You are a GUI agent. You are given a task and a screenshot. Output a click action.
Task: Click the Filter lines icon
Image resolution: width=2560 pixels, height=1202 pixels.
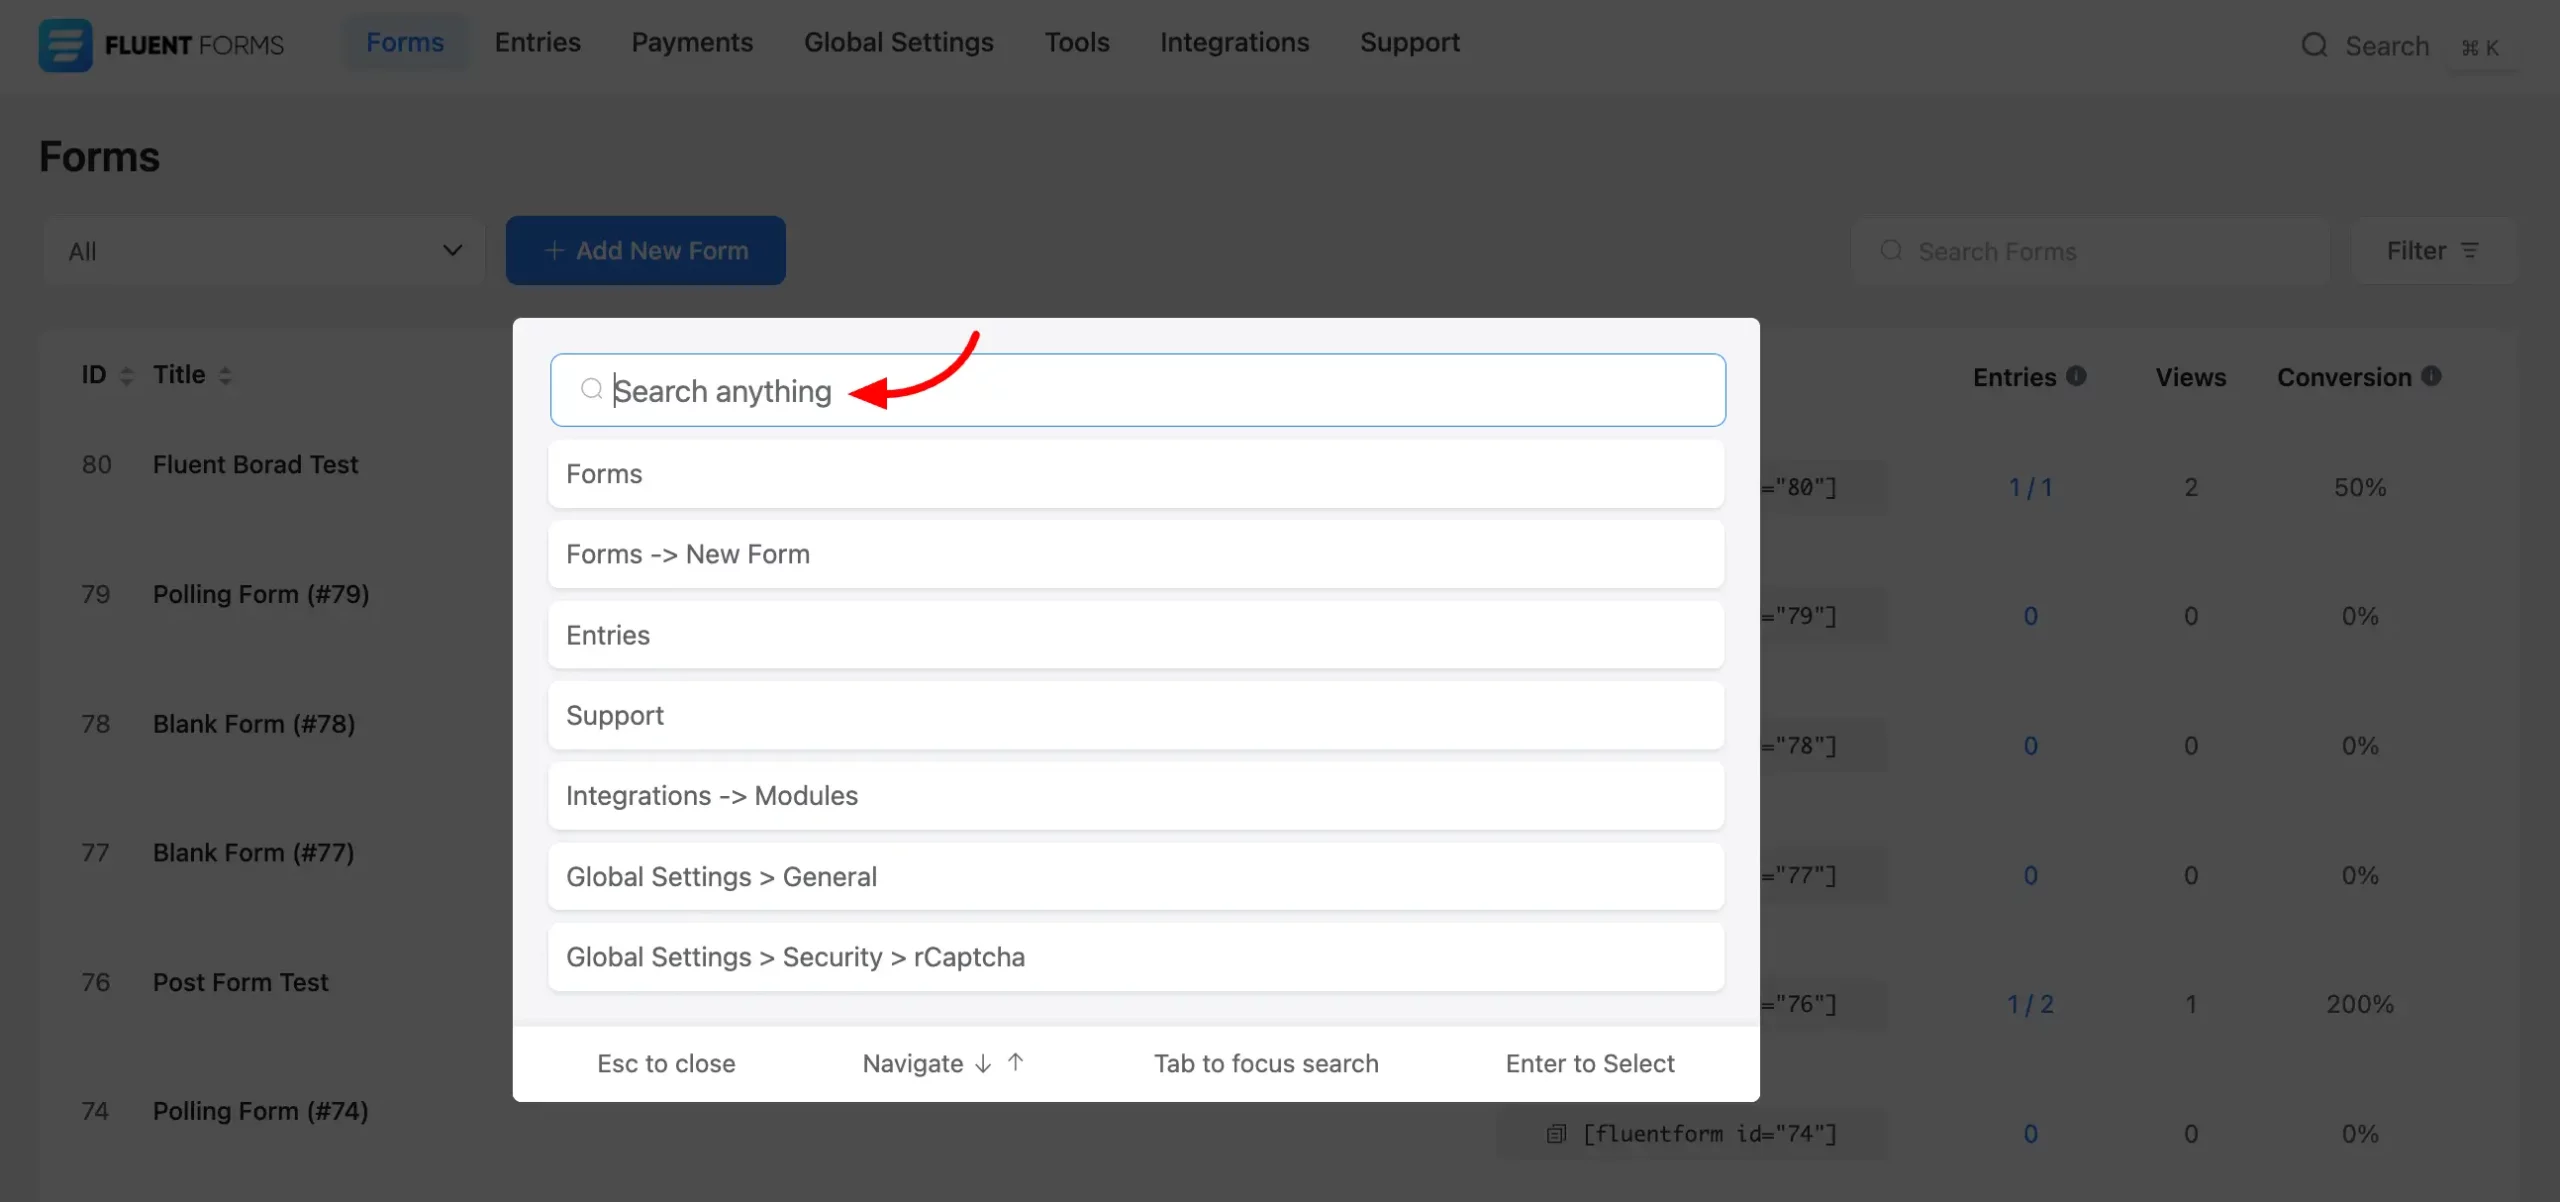point(2470,251)
